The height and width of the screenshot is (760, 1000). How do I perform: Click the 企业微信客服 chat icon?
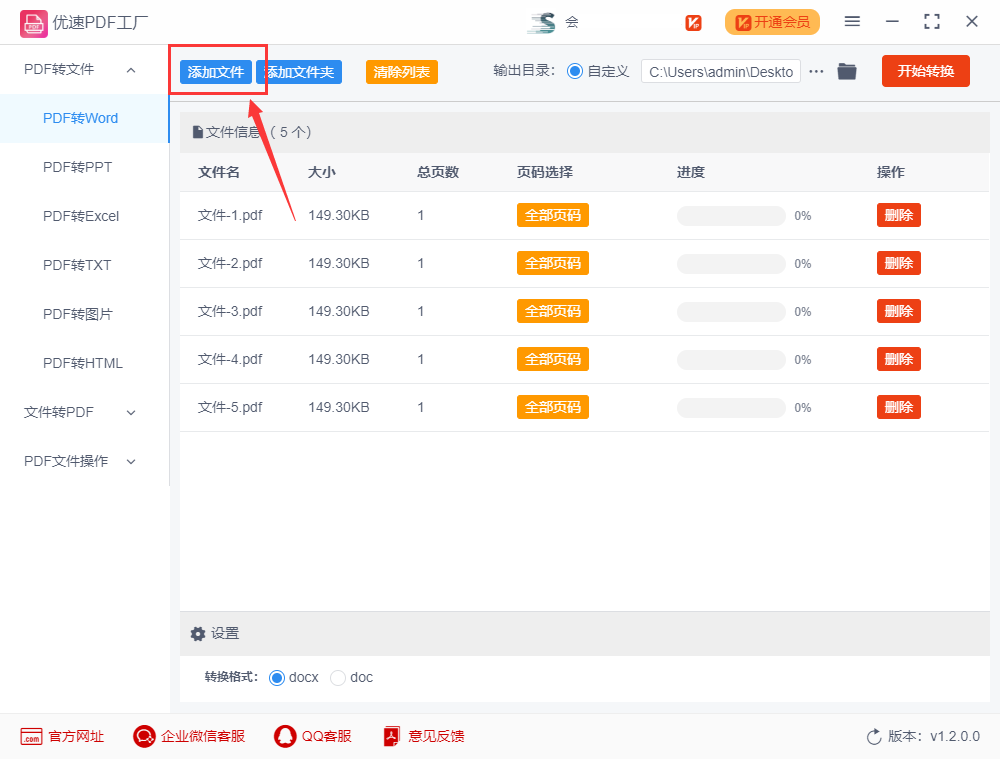pos(144,736)
